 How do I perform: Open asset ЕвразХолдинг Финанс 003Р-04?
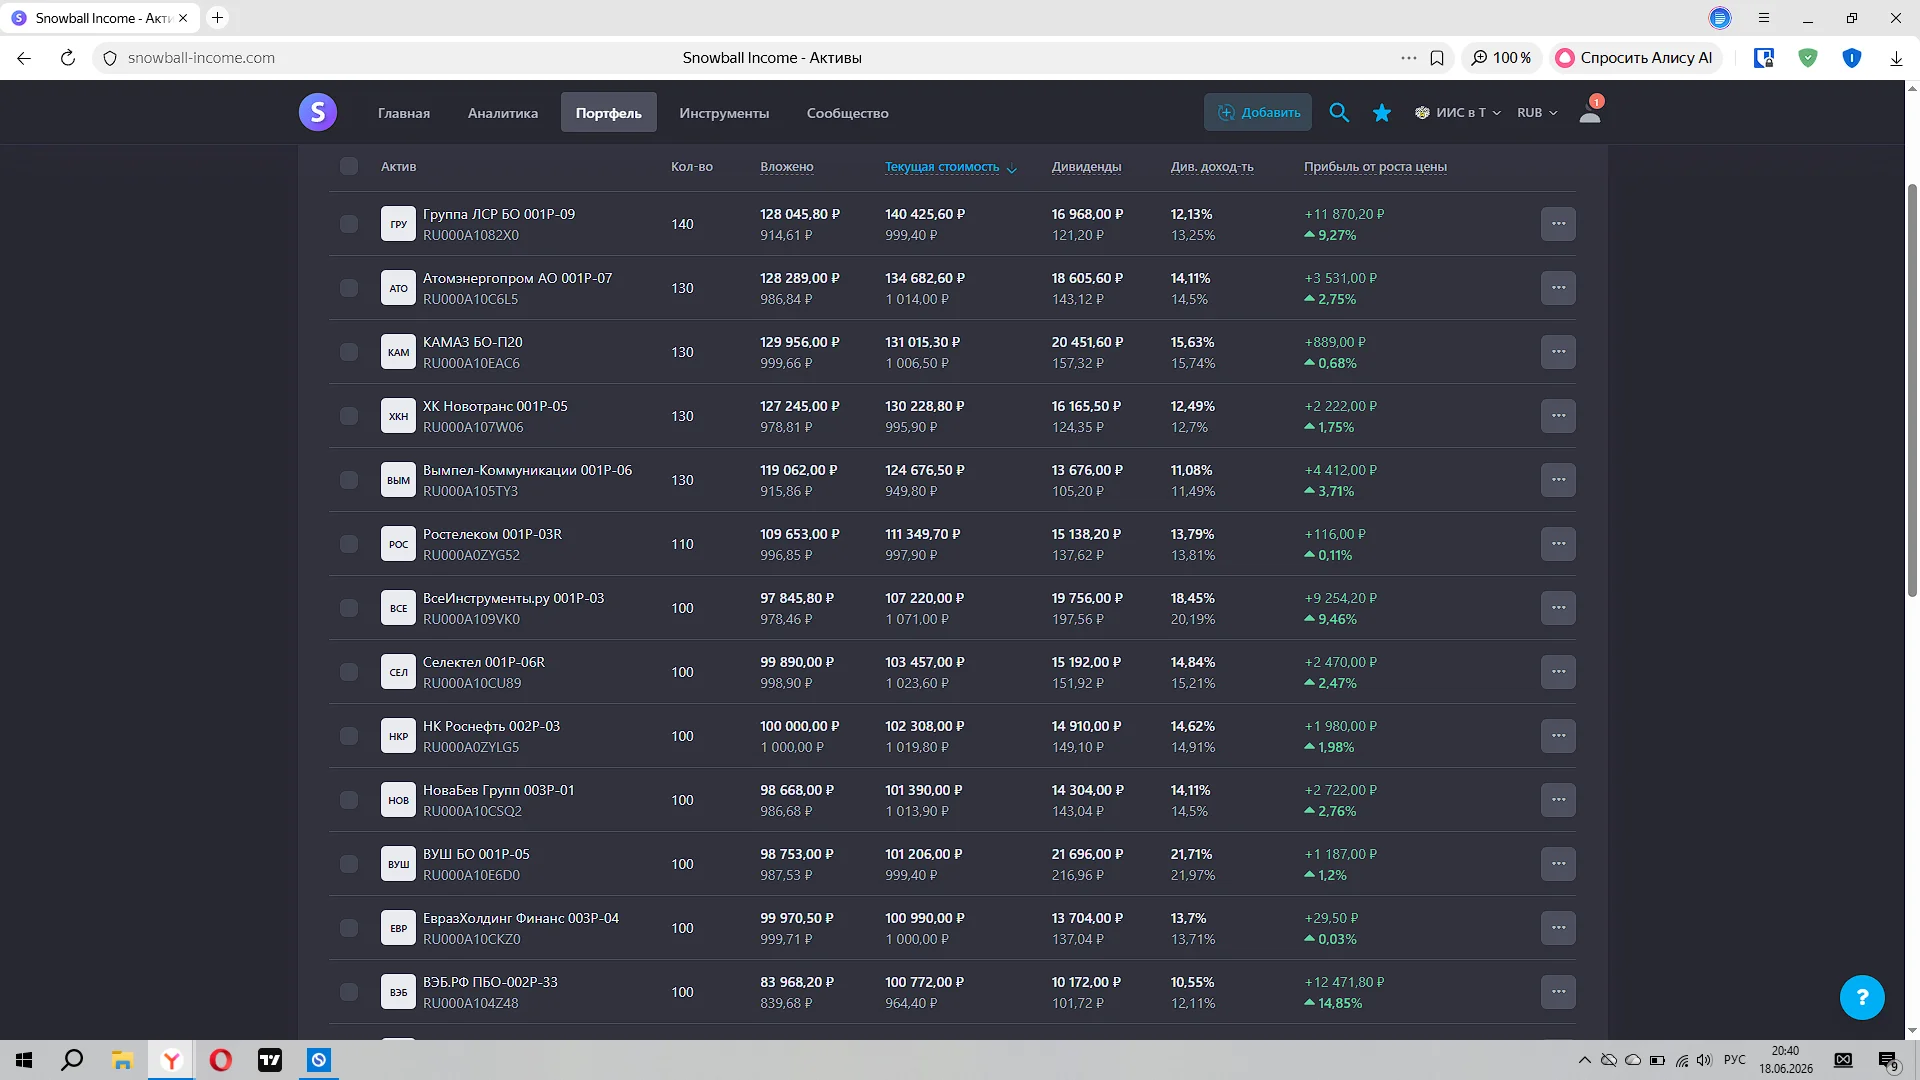(x=521, y=918)
